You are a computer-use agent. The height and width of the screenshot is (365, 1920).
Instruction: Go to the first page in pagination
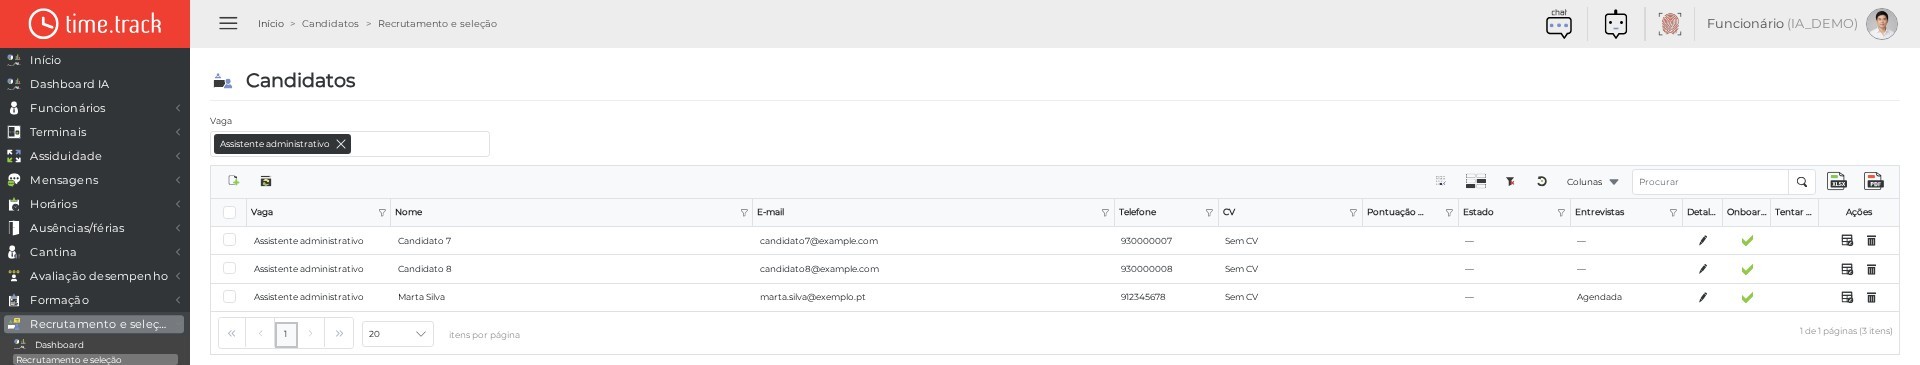[x=232, y=334]
